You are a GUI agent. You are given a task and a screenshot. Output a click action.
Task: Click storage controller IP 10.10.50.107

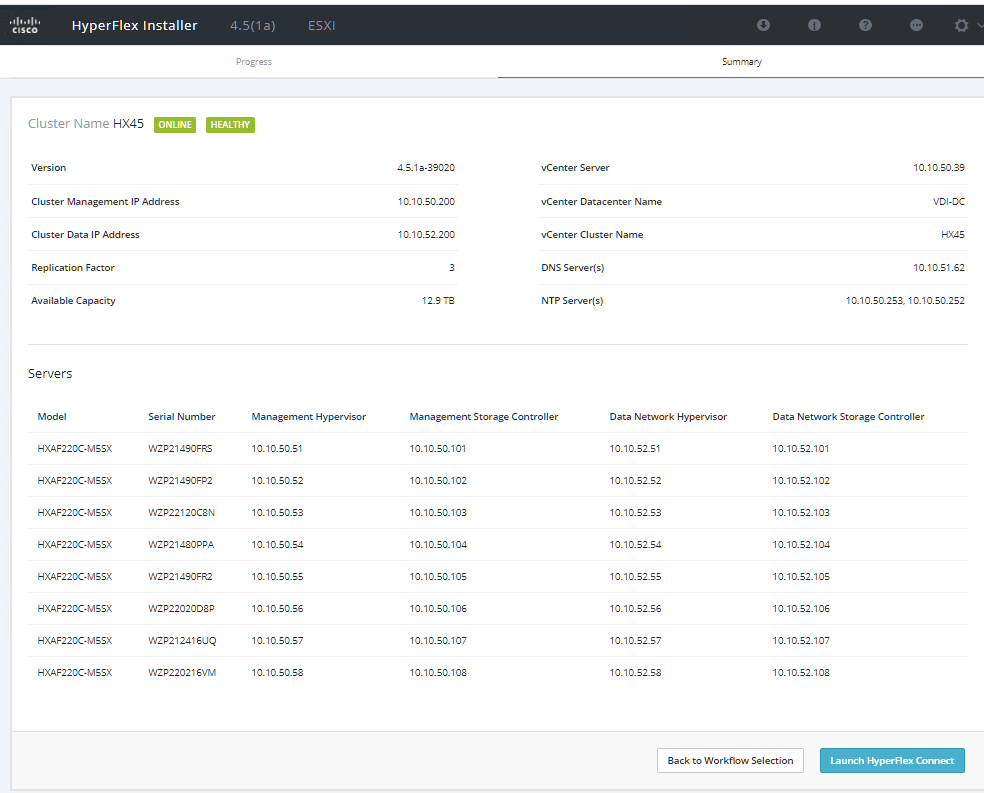(x=438, y=641)
